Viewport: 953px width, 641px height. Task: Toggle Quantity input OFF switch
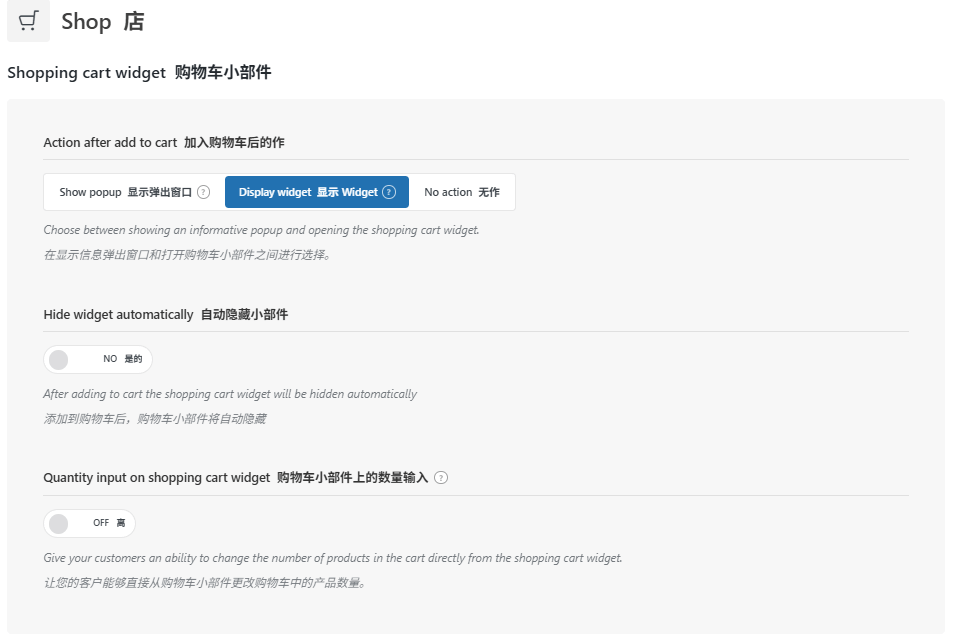pyautogui.click(x=89, y=523)
